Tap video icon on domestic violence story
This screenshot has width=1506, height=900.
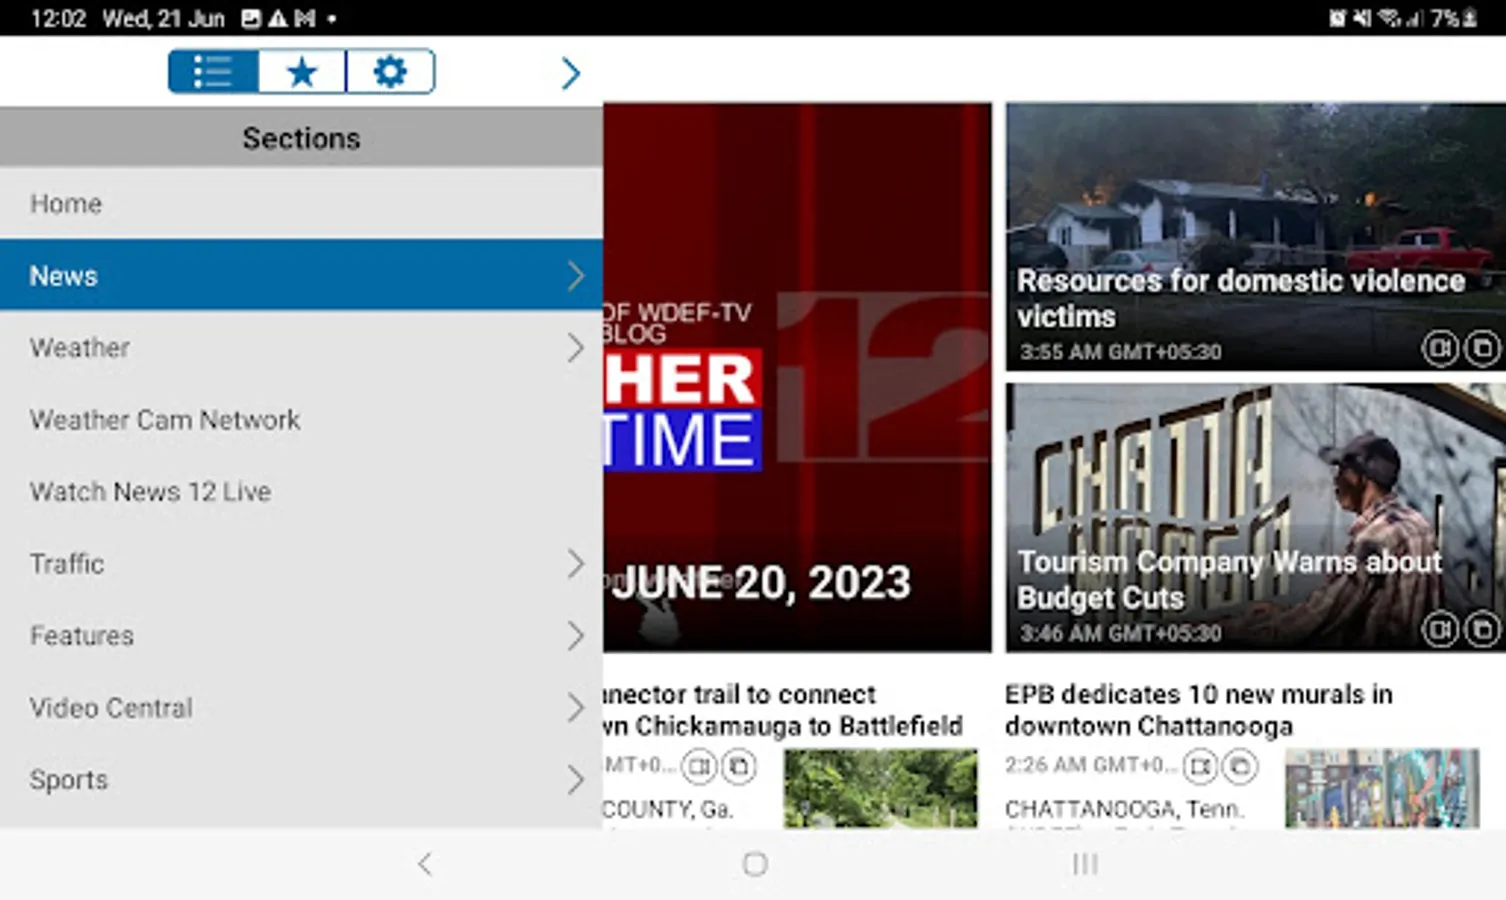click(x=1440, y=348)
